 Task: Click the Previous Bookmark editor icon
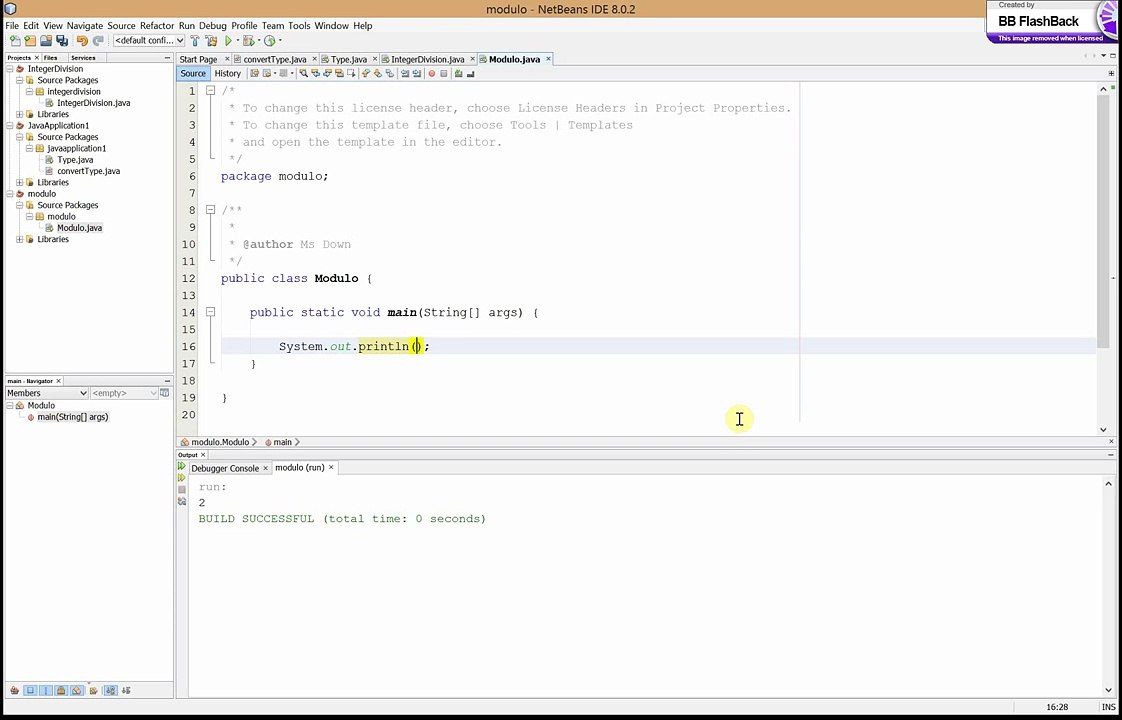366,73
